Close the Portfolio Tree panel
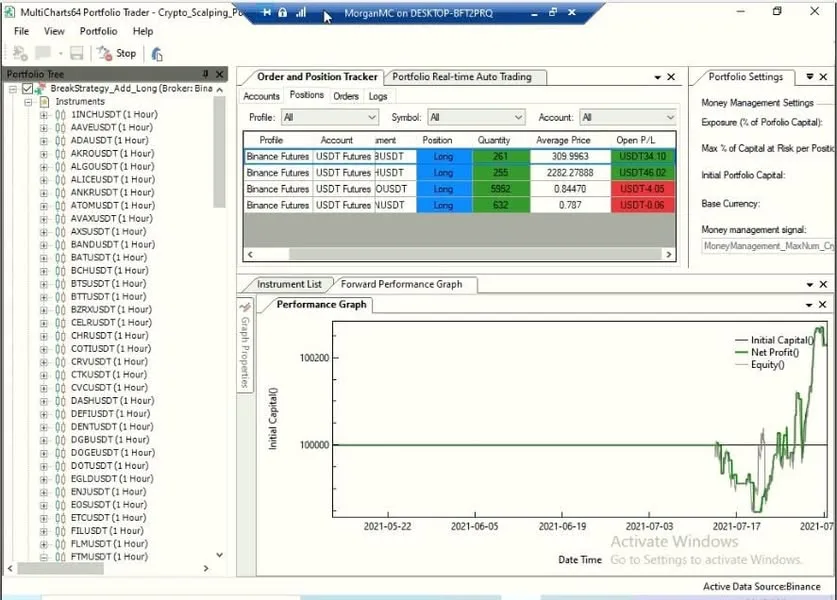 coord(220,74)
